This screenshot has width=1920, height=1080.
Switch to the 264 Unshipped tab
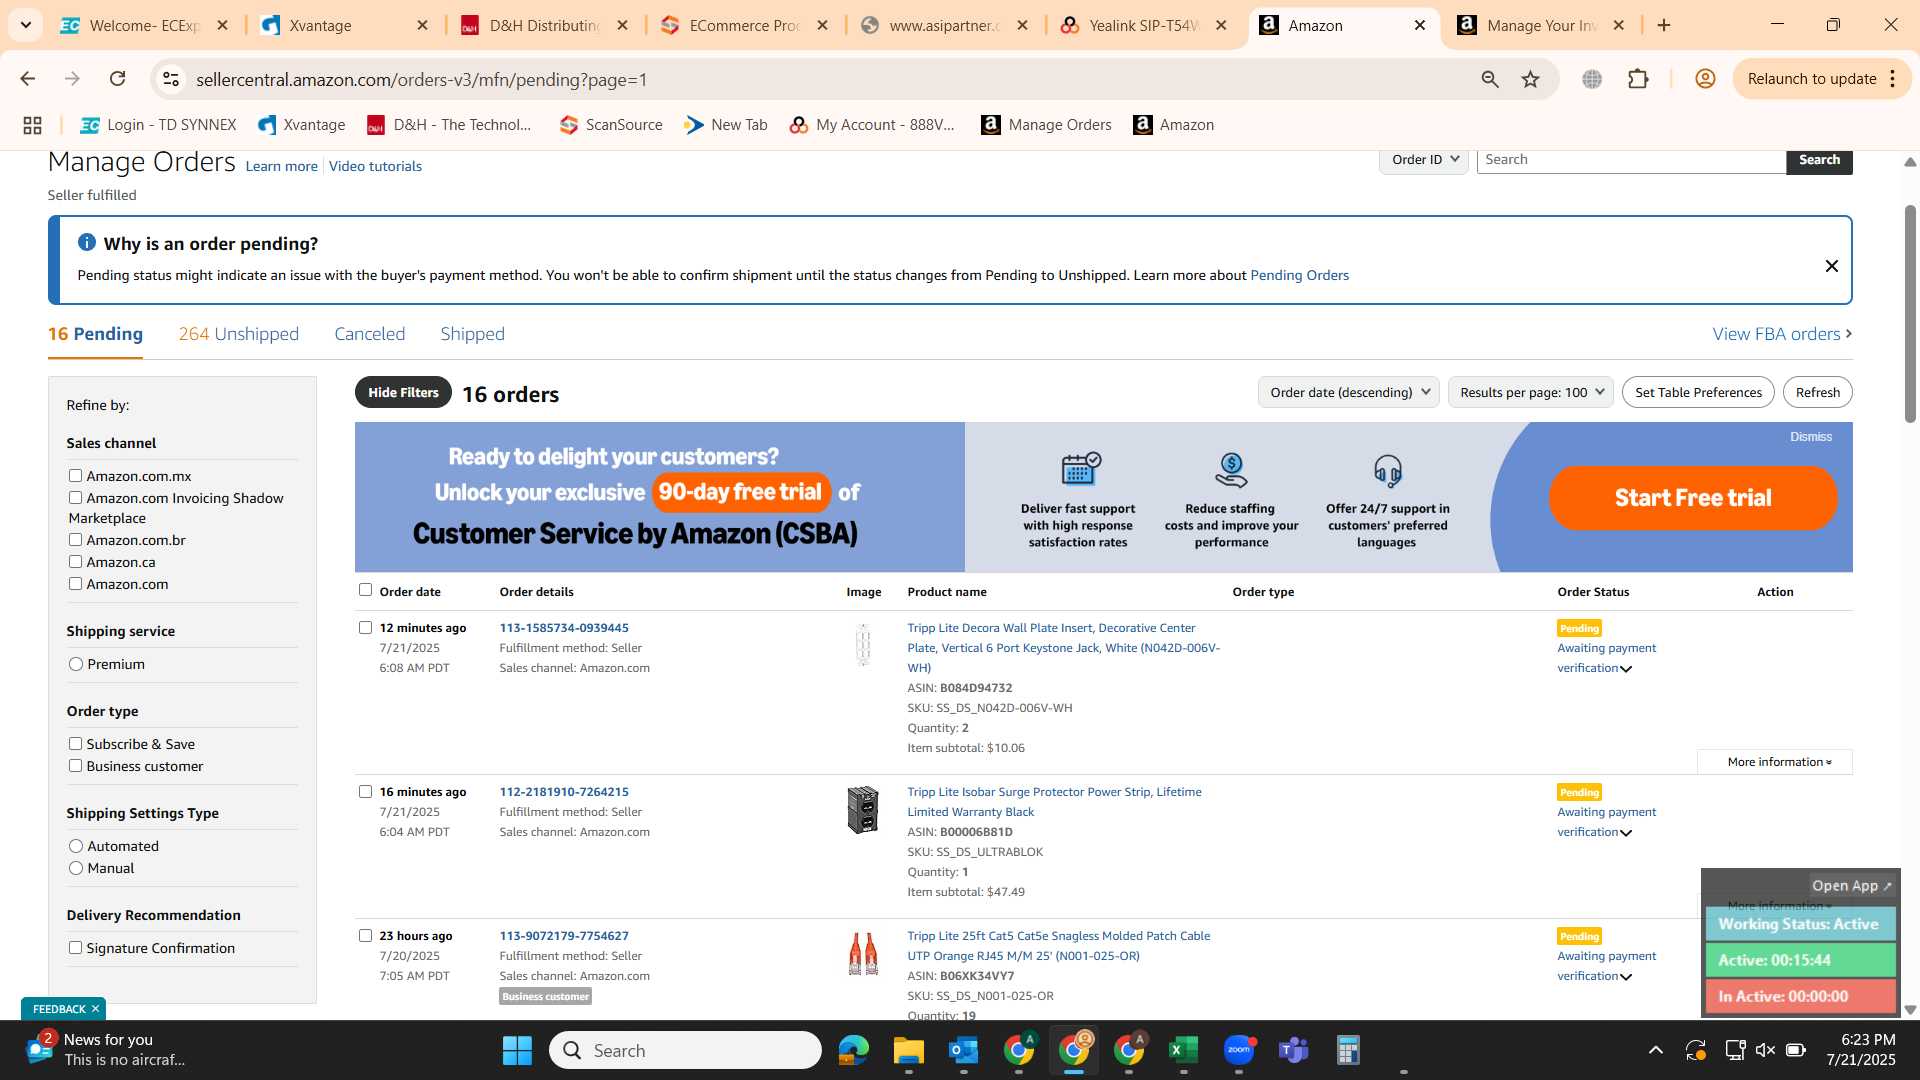coord(238,334)
